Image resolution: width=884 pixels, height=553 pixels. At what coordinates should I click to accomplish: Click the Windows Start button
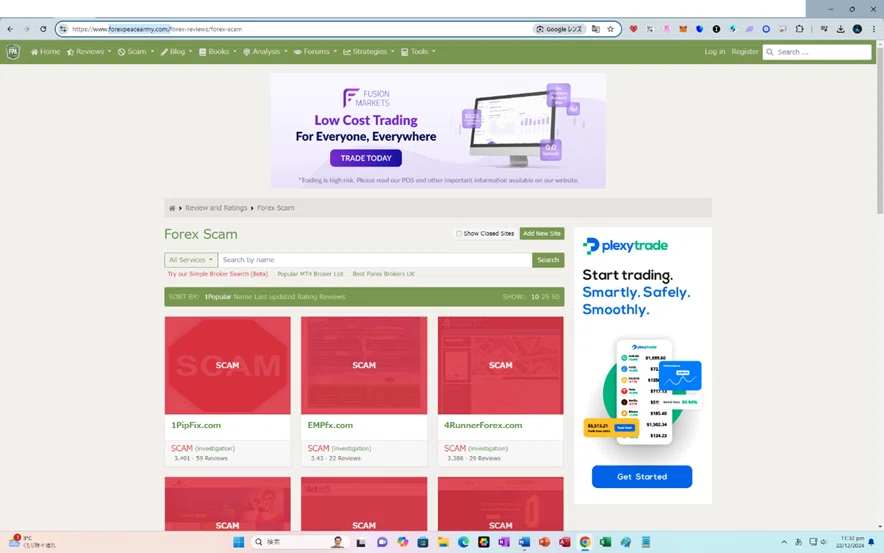coord(238,542)
